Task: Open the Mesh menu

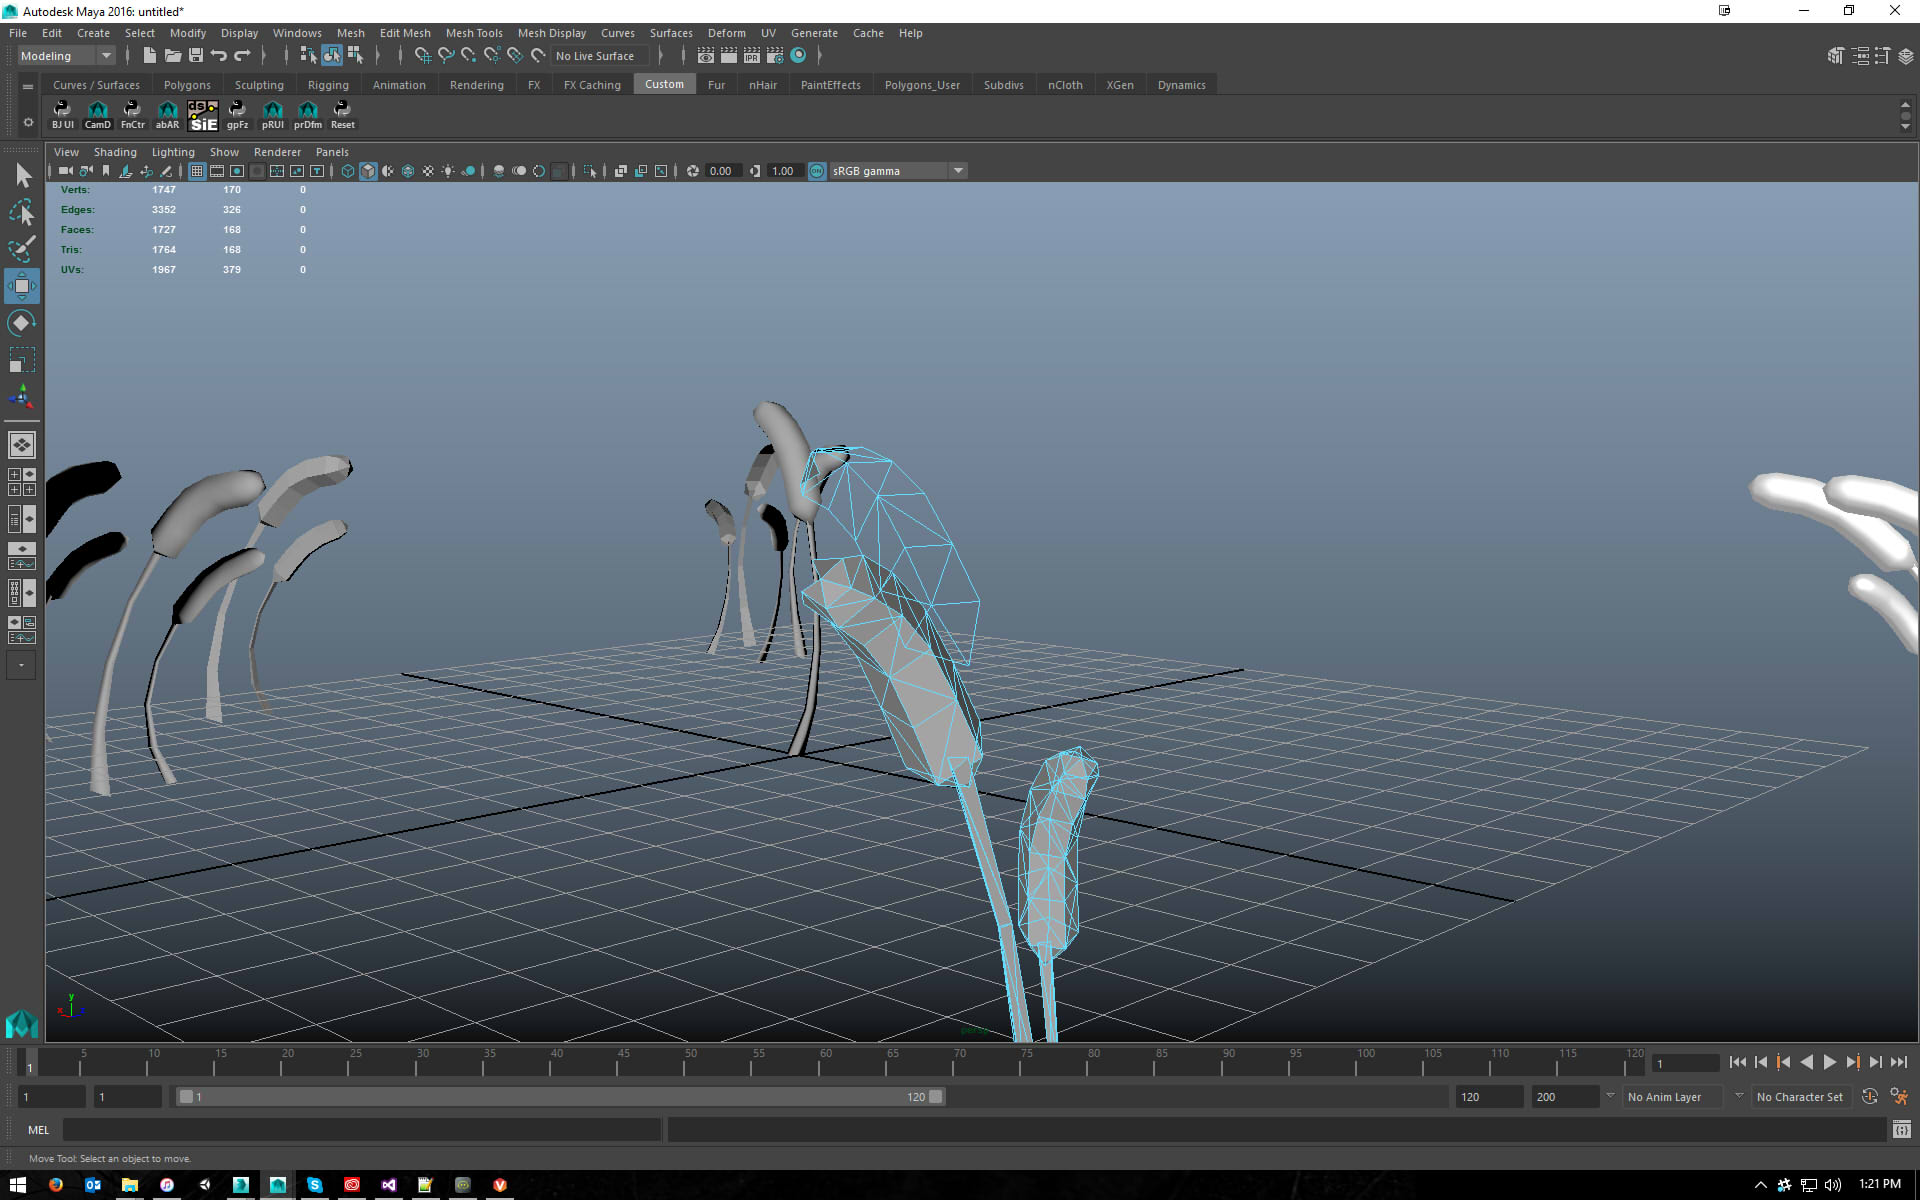Action: coord(351,33)
